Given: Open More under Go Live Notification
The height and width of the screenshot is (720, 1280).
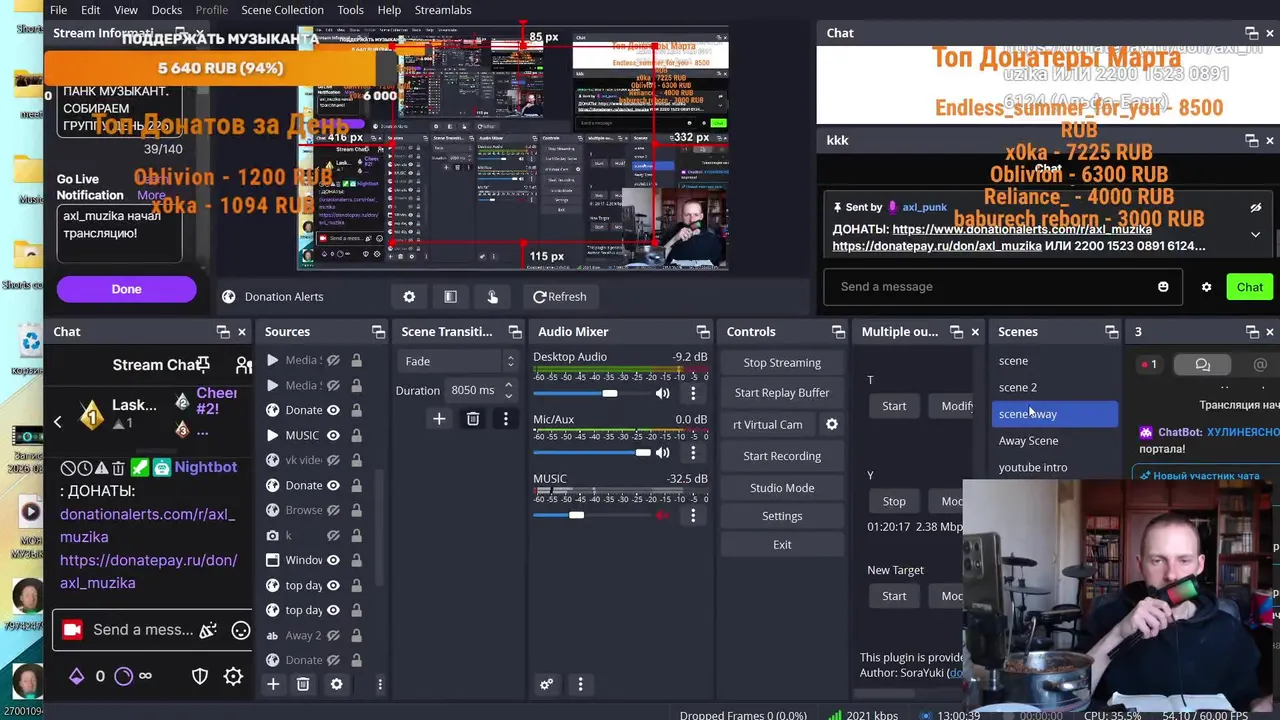Looking at the screenshot, I should (151, 195).
